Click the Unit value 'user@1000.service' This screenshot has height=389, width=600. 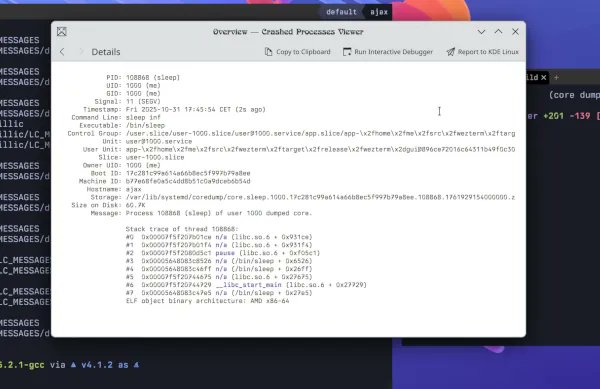click(x=159, y=141)
